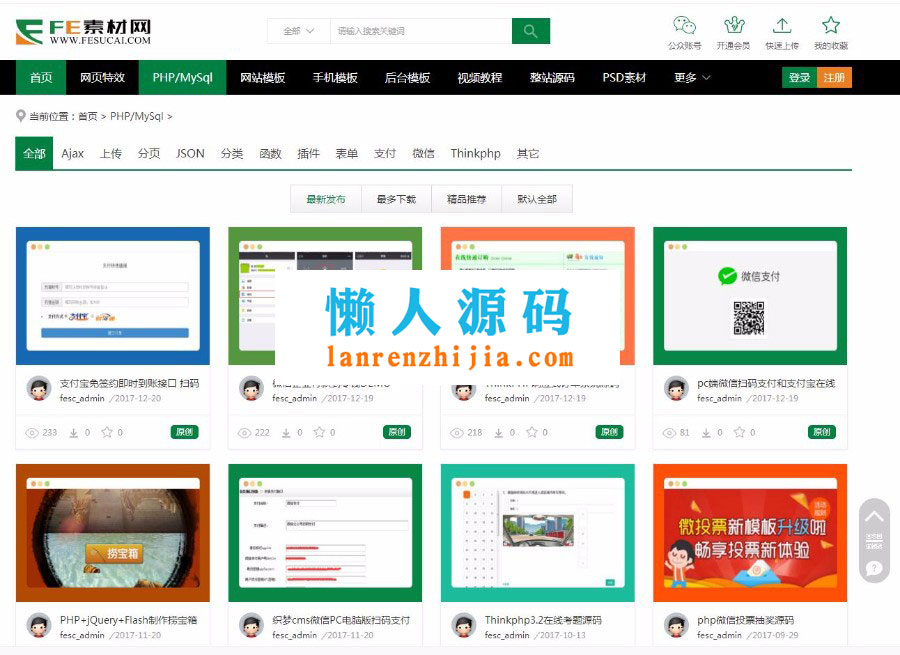
Task: Click PHP/MySql link in breadcrumb
Action: click(x=137, y=116)
